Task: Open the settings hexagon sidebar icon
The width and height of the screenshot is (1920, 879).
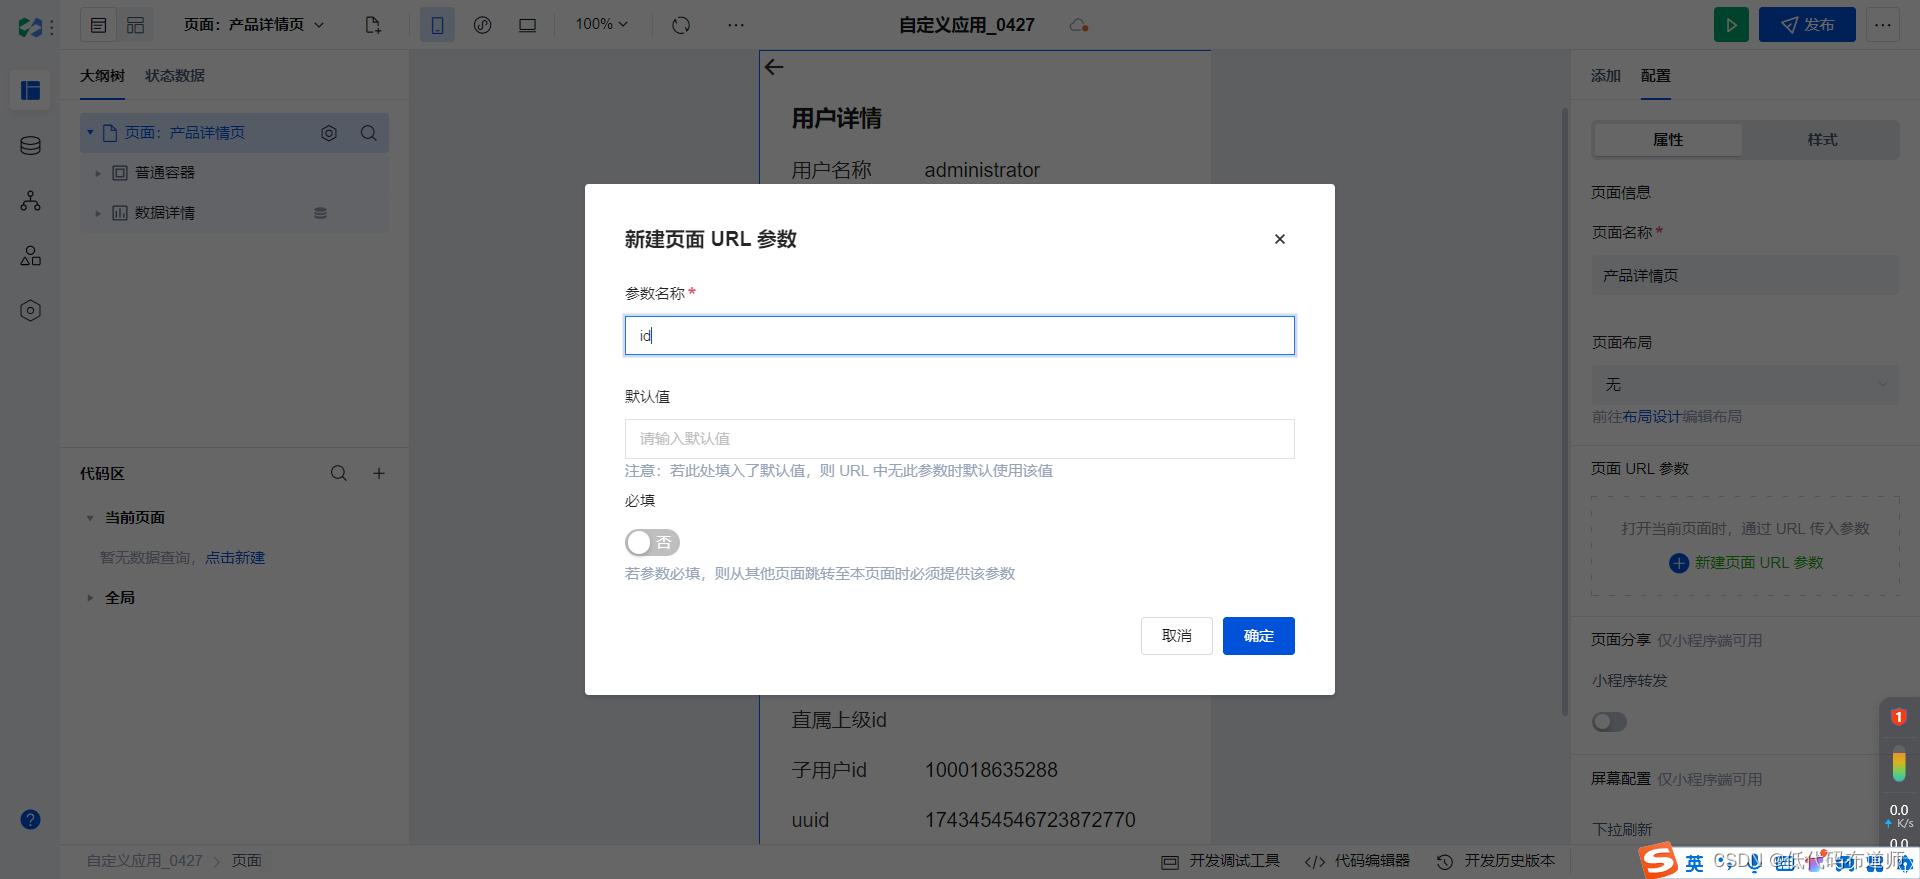Action: tap(30, 311)
